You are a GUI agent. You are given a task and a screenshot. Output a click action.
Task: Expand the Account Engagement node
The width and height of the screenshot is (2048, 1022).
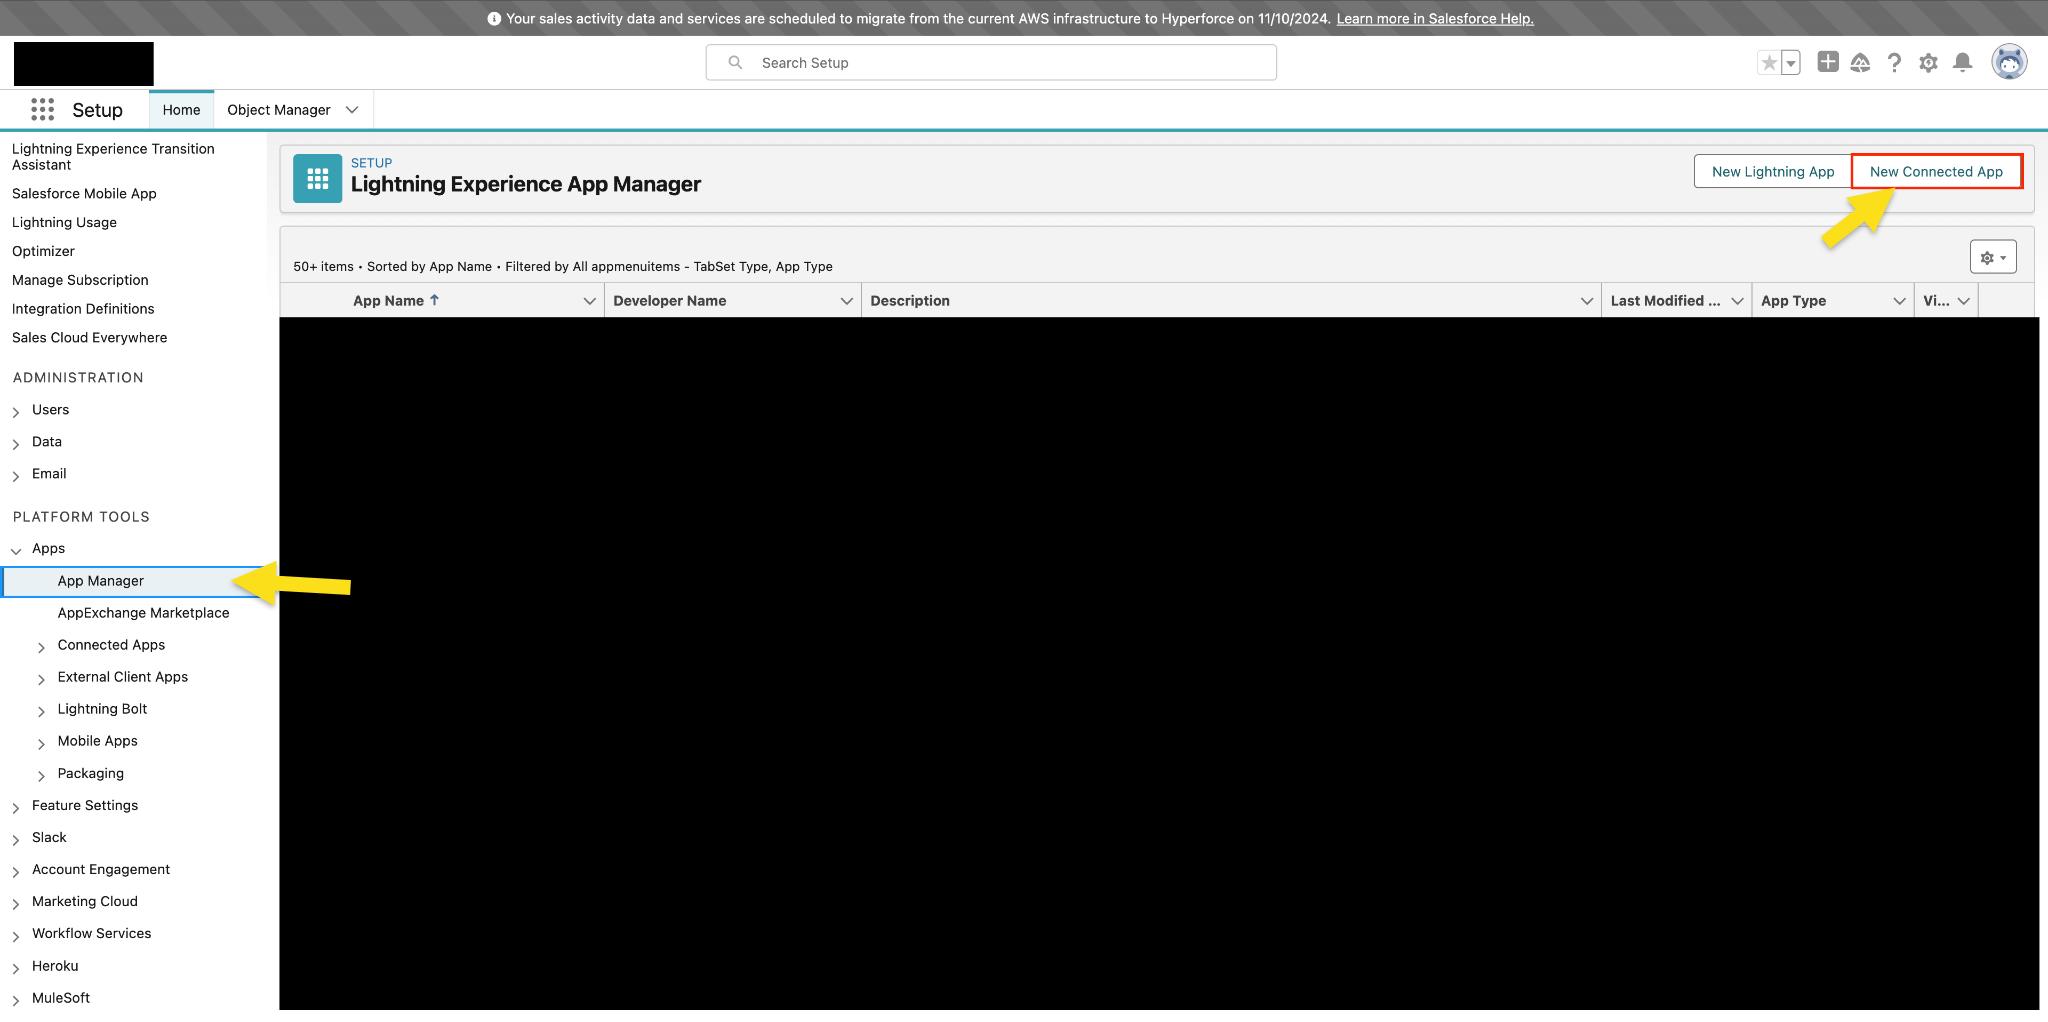(16, 870)
